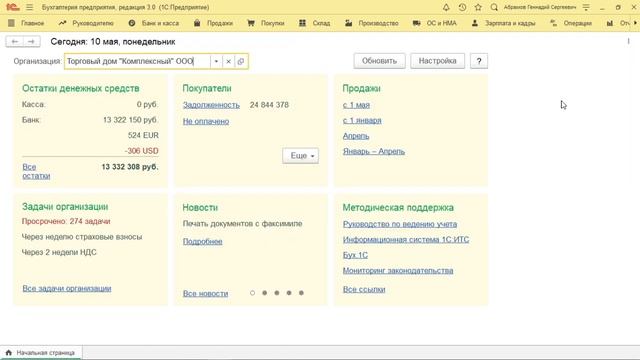640x360 pixels.
Task: Open Не оплачено link
Action: click(x=206, y=121)
